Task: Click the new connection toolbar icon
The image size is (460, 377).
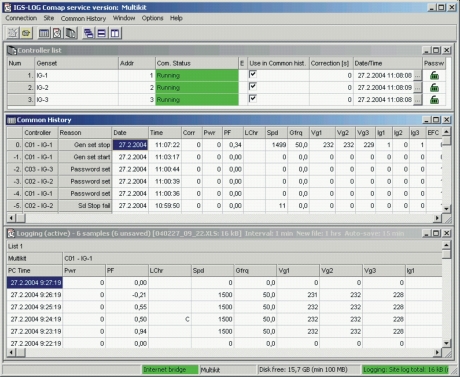Action: [x=13, y=33]
